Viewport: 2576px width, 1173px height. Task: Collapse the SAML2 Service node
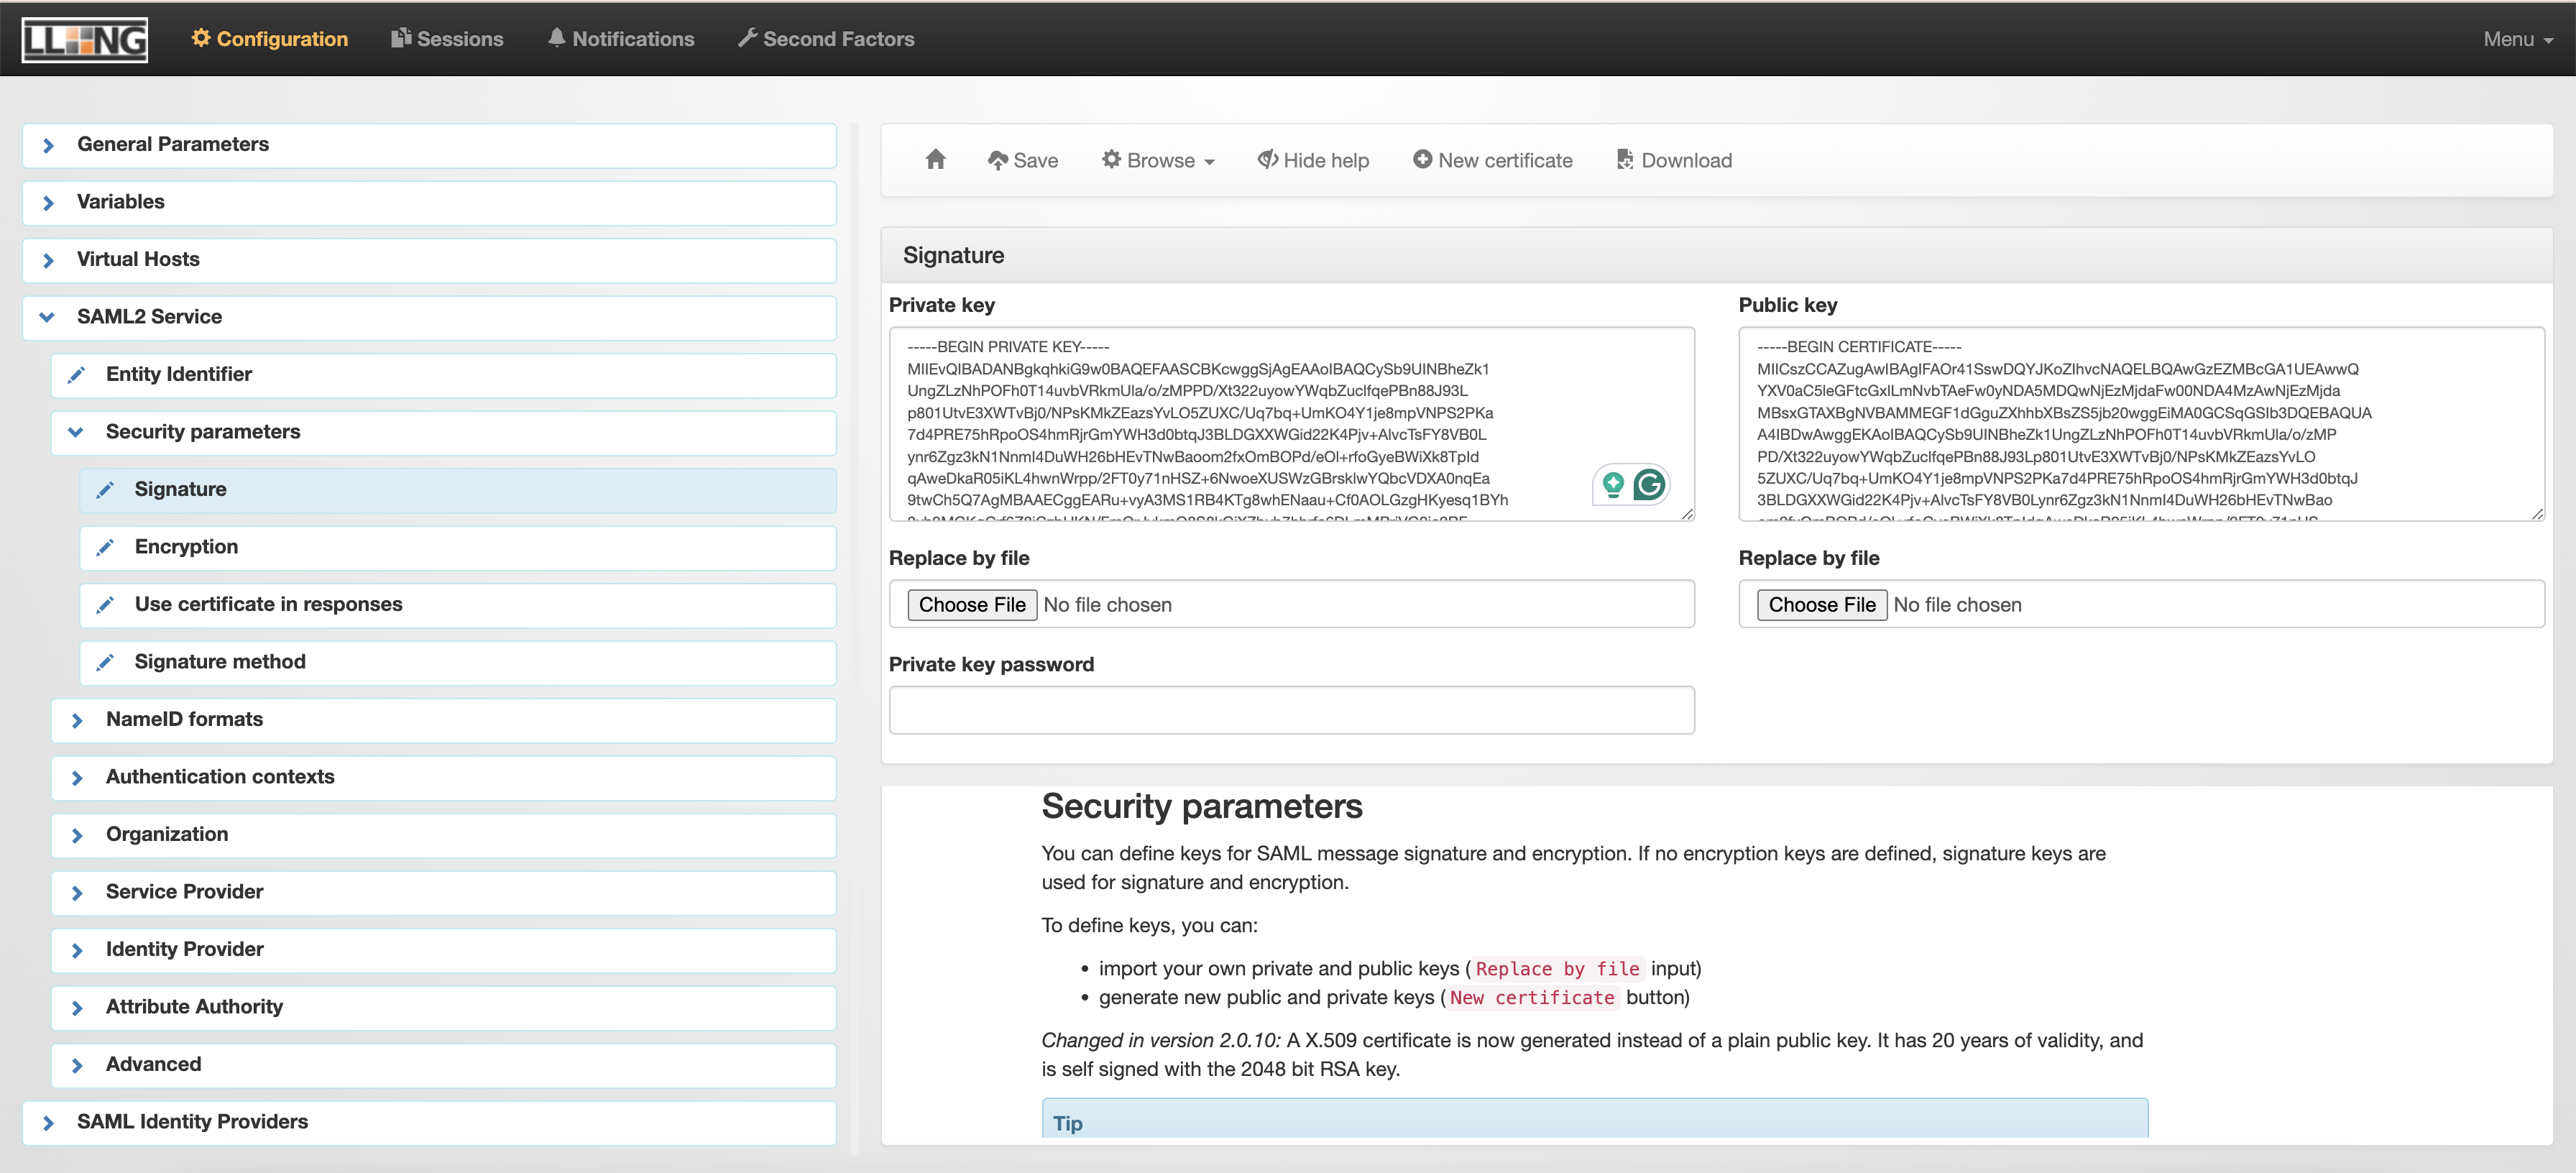[47, 317]
